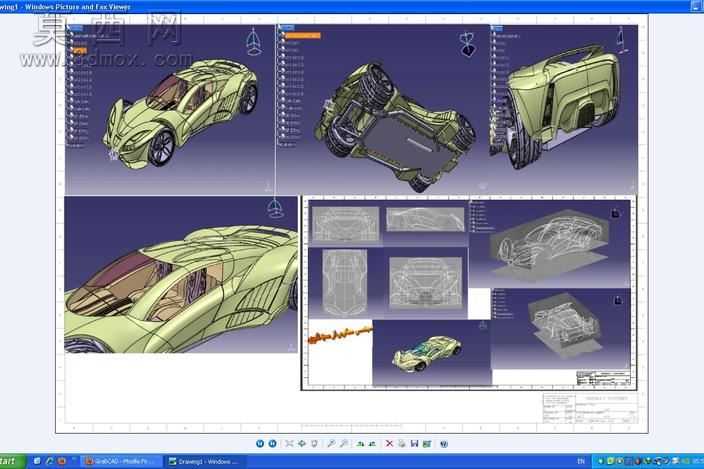Click the EN language indicator
The height and width of the screenshot is (469, 704).
tap(581, 461)
